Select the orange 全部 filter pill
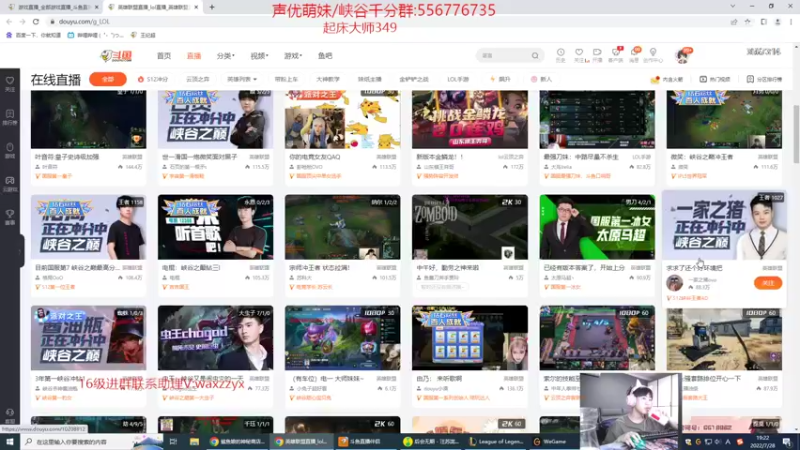Image resolution: width=800 pixels, height=450 pixels. tap(108, 79)
